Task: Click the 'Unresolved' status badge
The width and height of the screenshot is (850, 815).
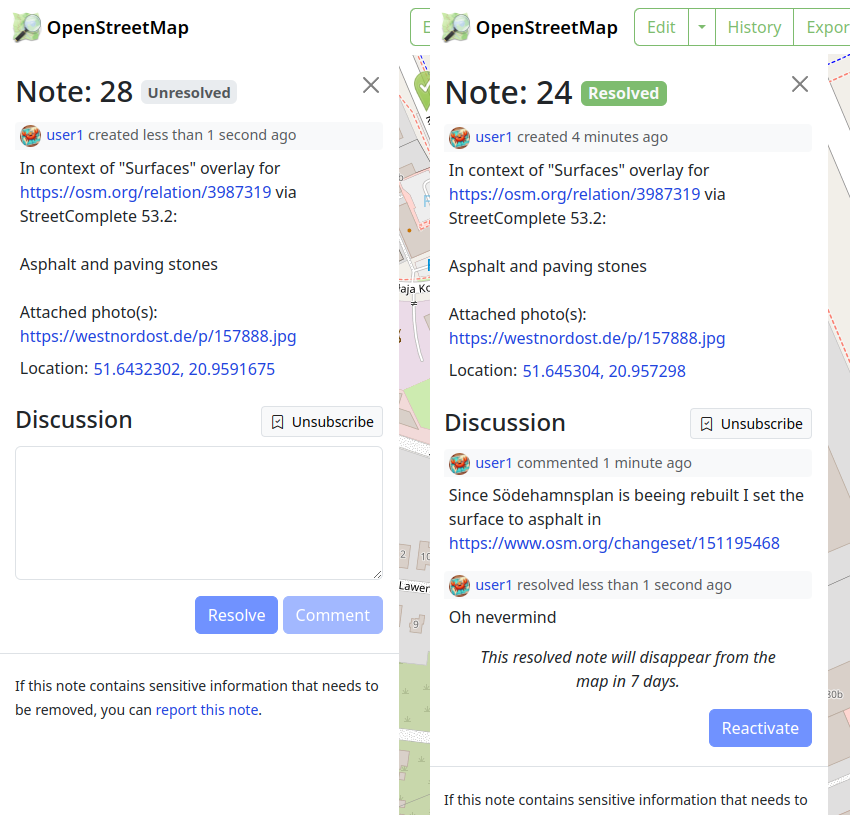Action: coord(189,92)
